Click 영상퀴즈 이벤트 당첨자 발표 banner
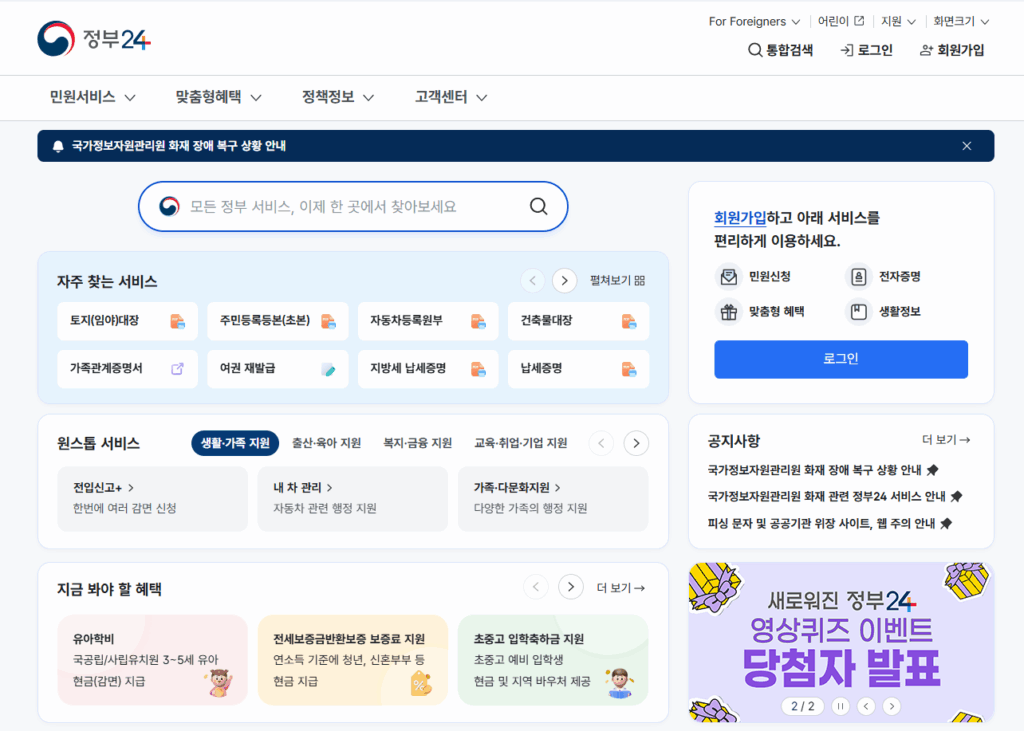1024x731 pixels. coord(841,642)
